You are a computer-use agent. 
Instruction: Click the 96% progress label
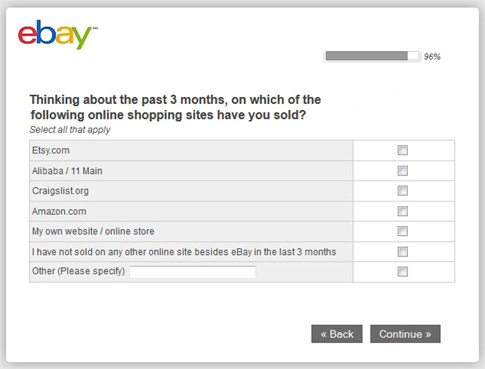pyautogui.click(x=432, y=57)
